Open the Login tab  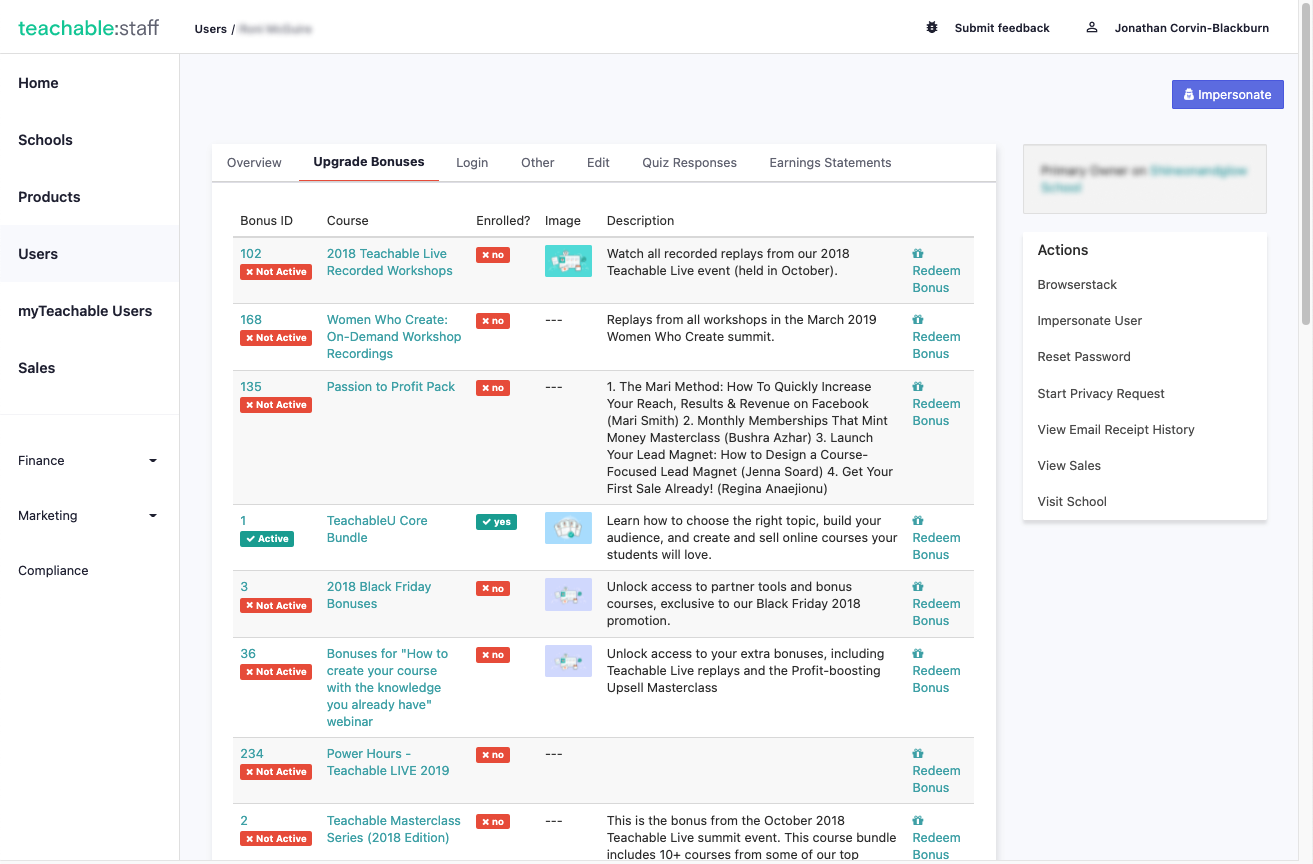click(x=472, y=163)
